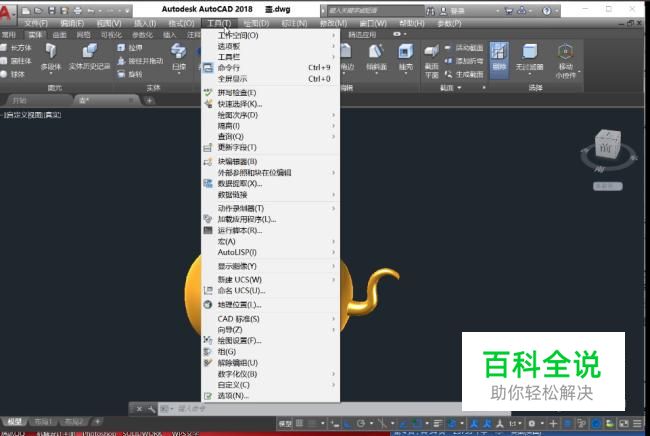Click the 截面平面 section plane icon
The height and width of the screenshot is (436, 650).
click(x=432, y=51)
